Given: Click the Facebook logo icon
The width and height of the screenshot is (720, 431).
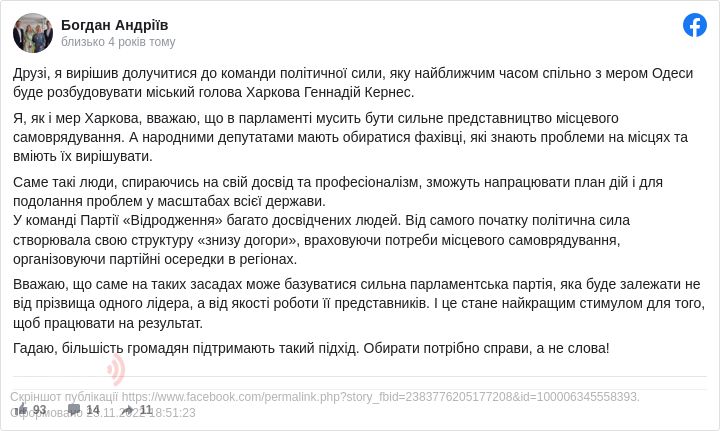Looking at the screenshot, I should point(695,25).
